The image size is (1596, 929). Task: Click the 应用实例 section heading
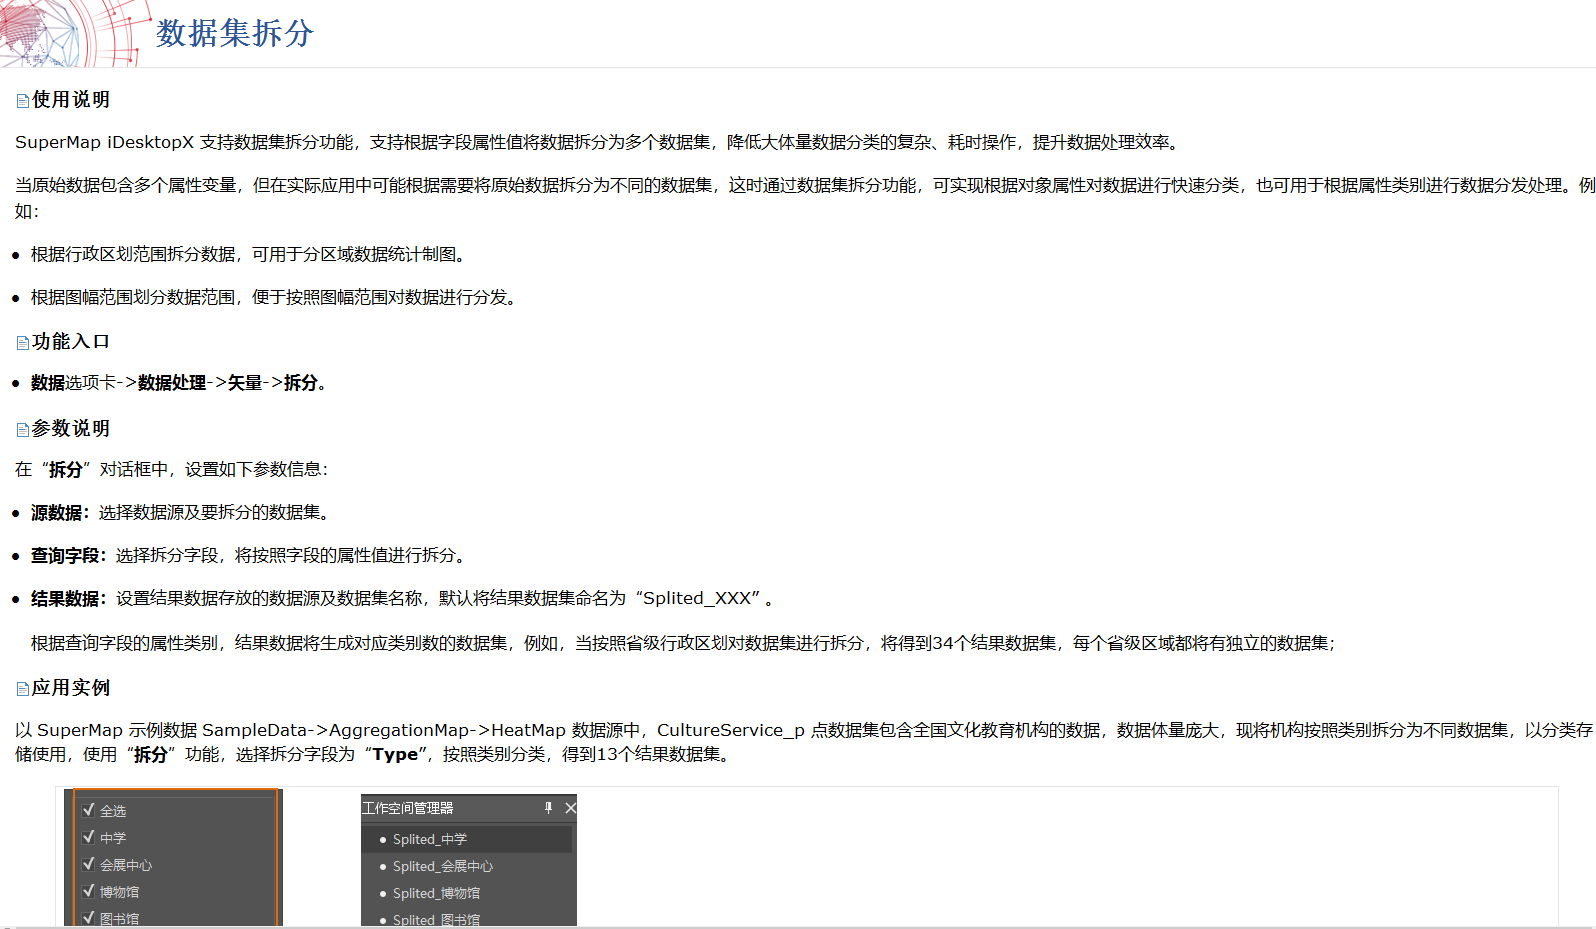tap(71, 688)
